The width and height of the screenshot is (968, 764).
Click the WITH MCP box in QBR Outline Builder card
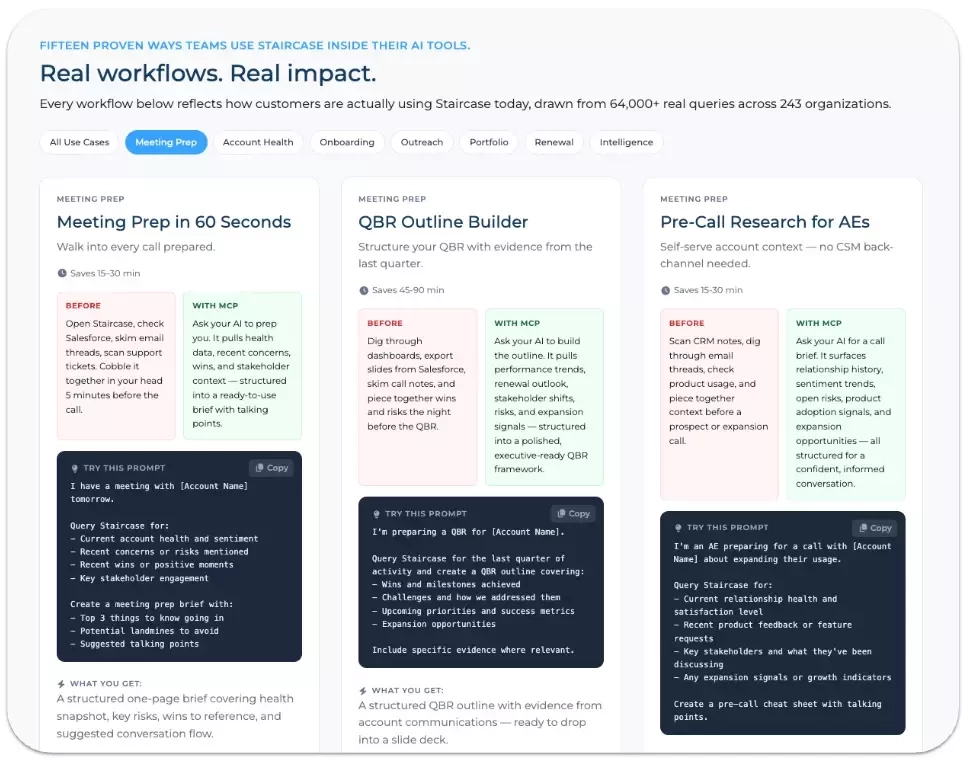coord(544,396)
